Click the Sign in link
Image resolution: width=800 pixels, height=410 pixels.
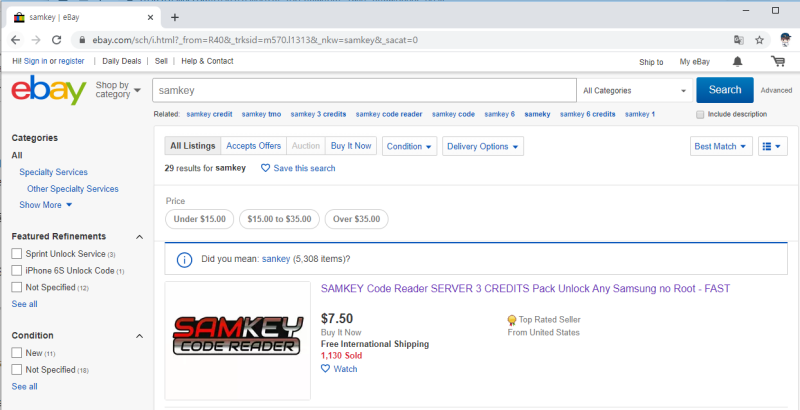click(36, 61)
